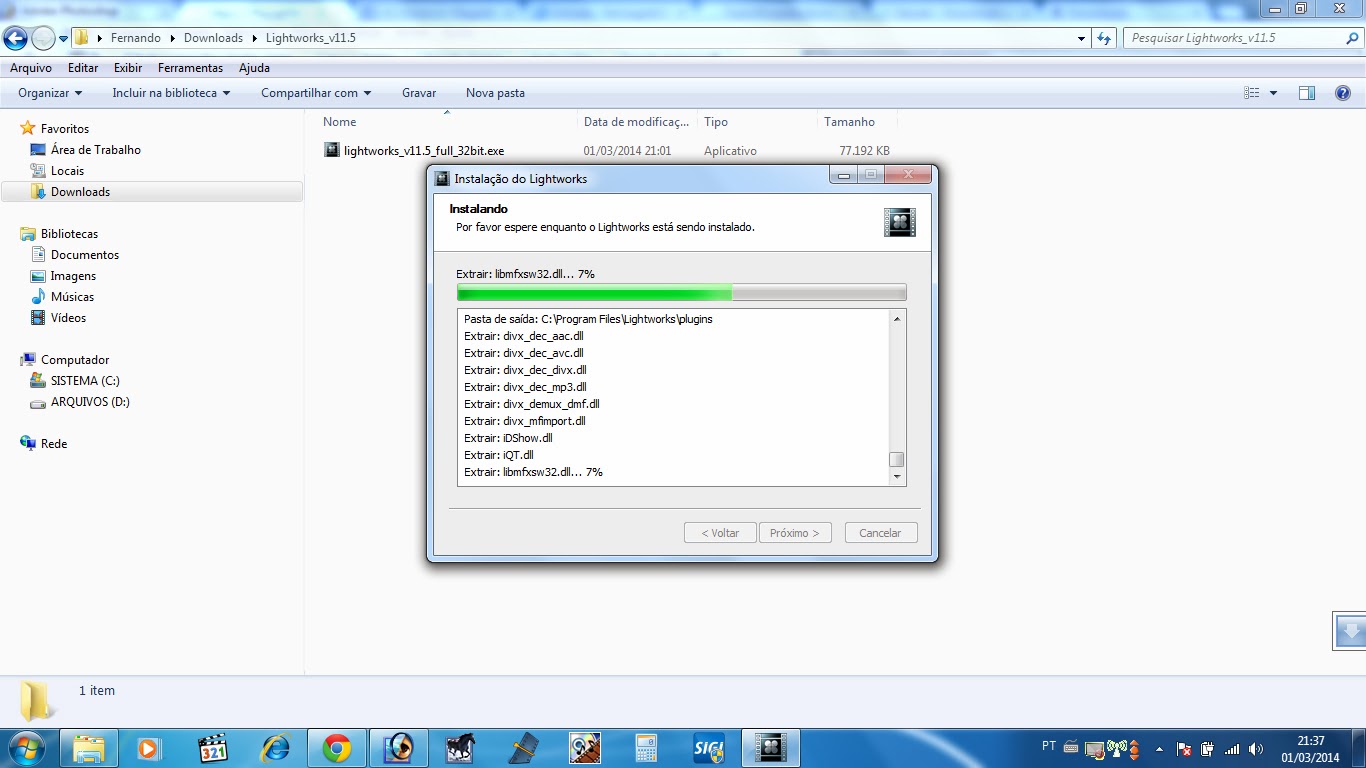1366x768 pixels.
Task: Open the SIGI taskbar icon
Action: coord(708,748)
